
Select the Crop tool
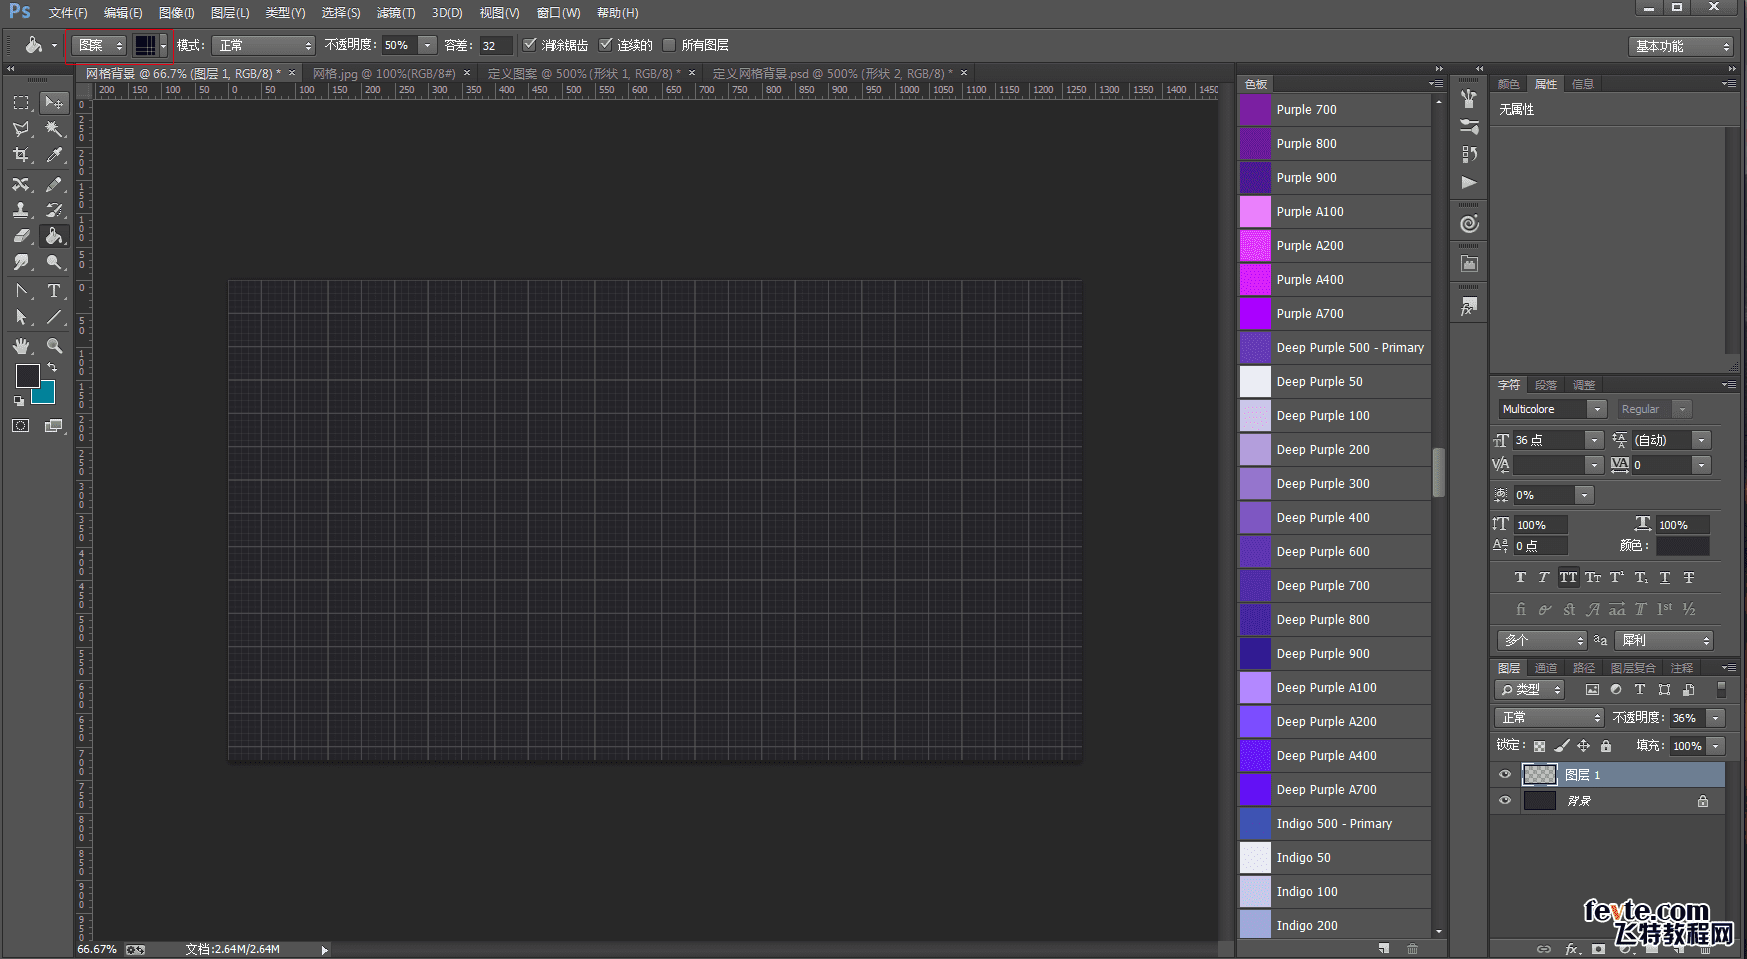point(21,155)
